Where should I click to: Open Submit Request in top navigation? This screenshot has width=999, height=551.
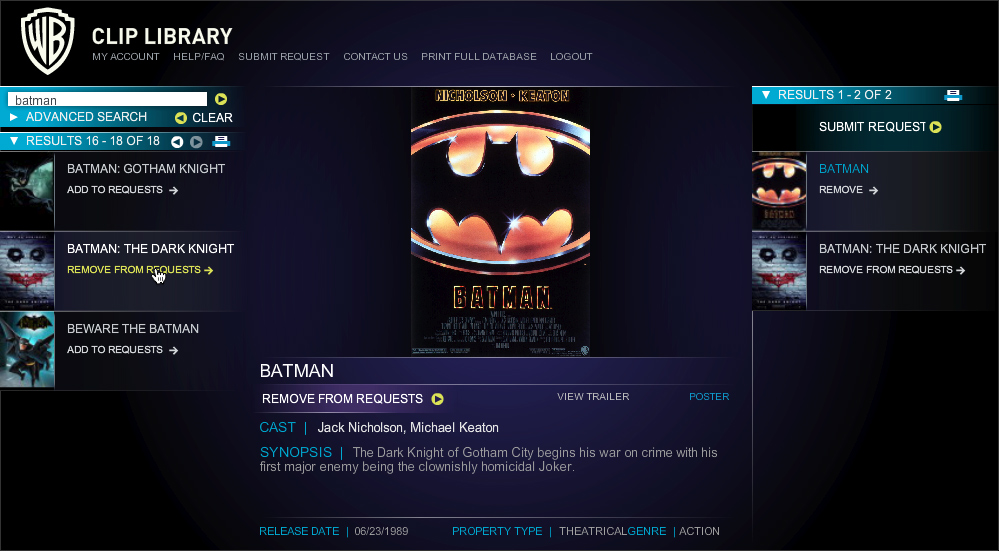click(x=284, y=57)
